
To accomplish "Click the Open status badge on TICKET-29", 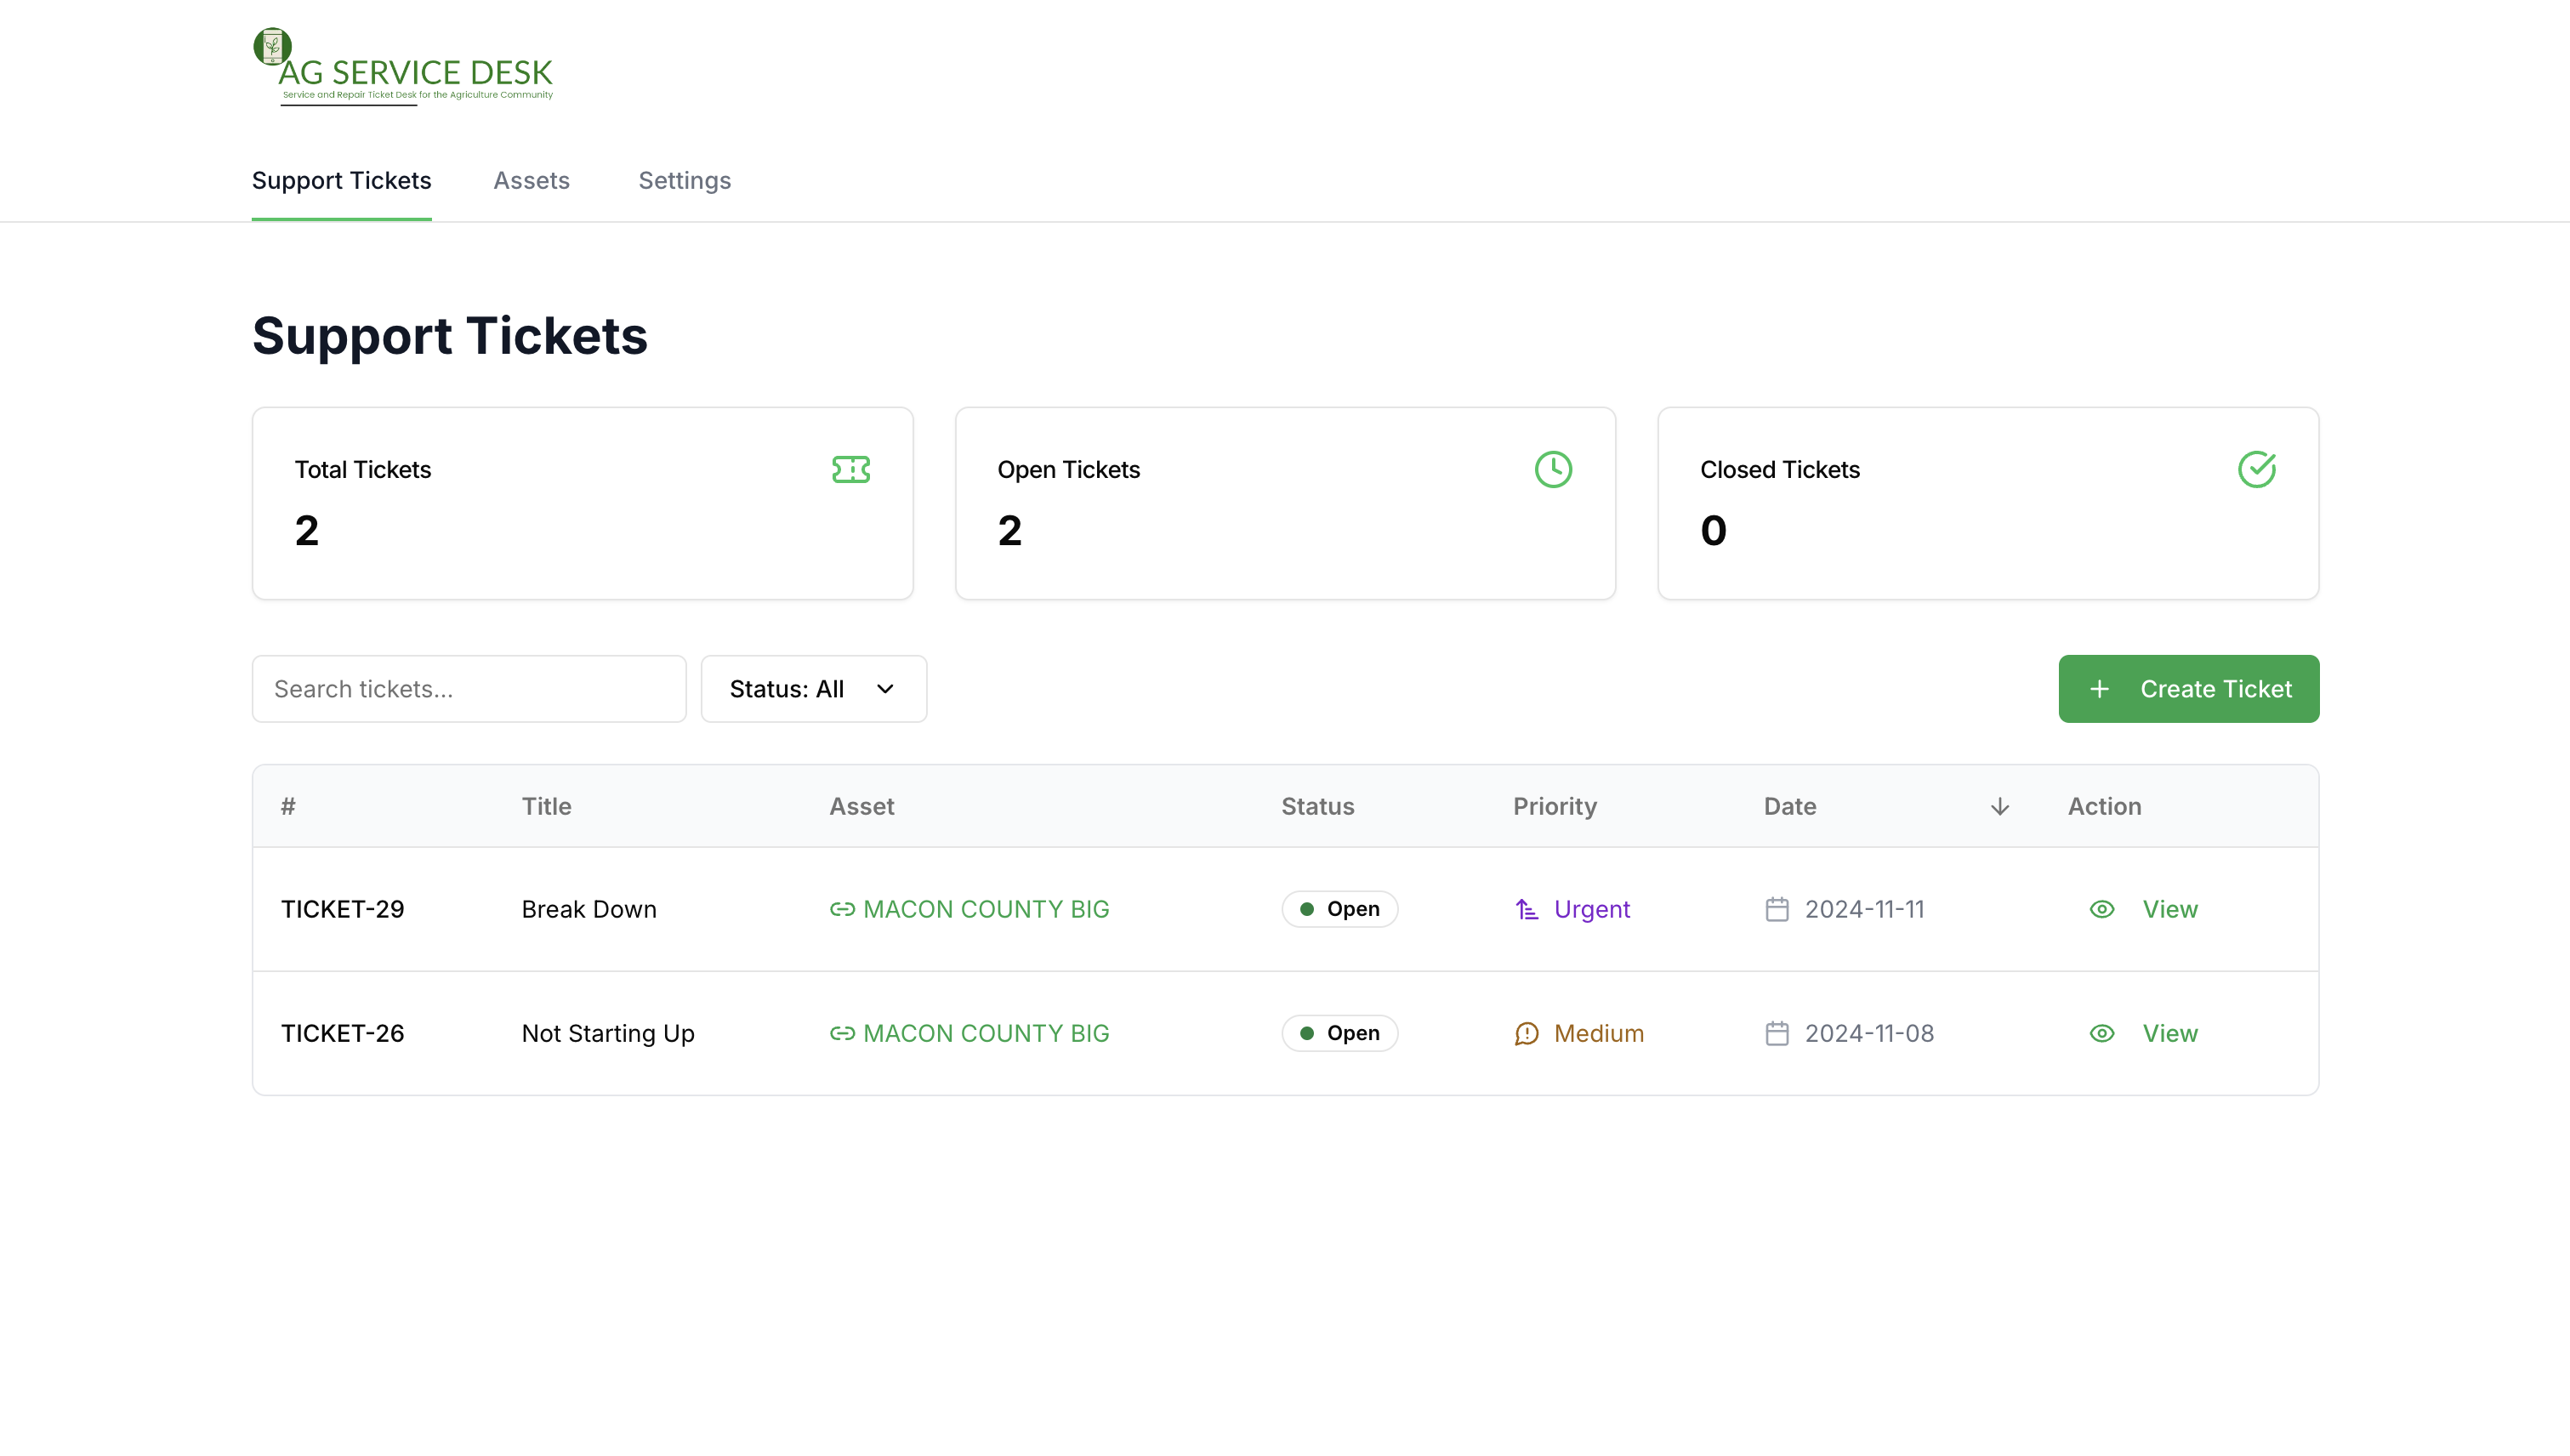I will click(1339, 909).
